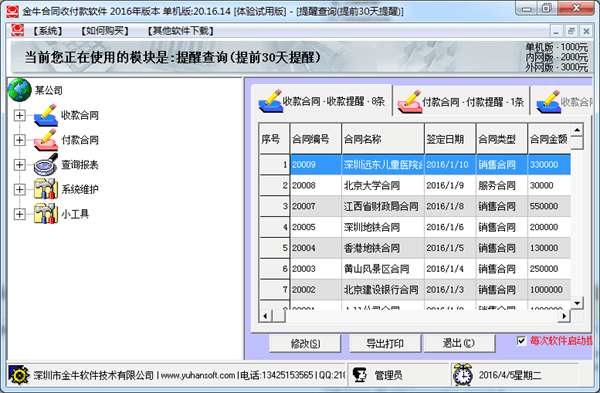Click the 合同类型 column header
This screenshot has height=393, width=600.
[502, 139]
